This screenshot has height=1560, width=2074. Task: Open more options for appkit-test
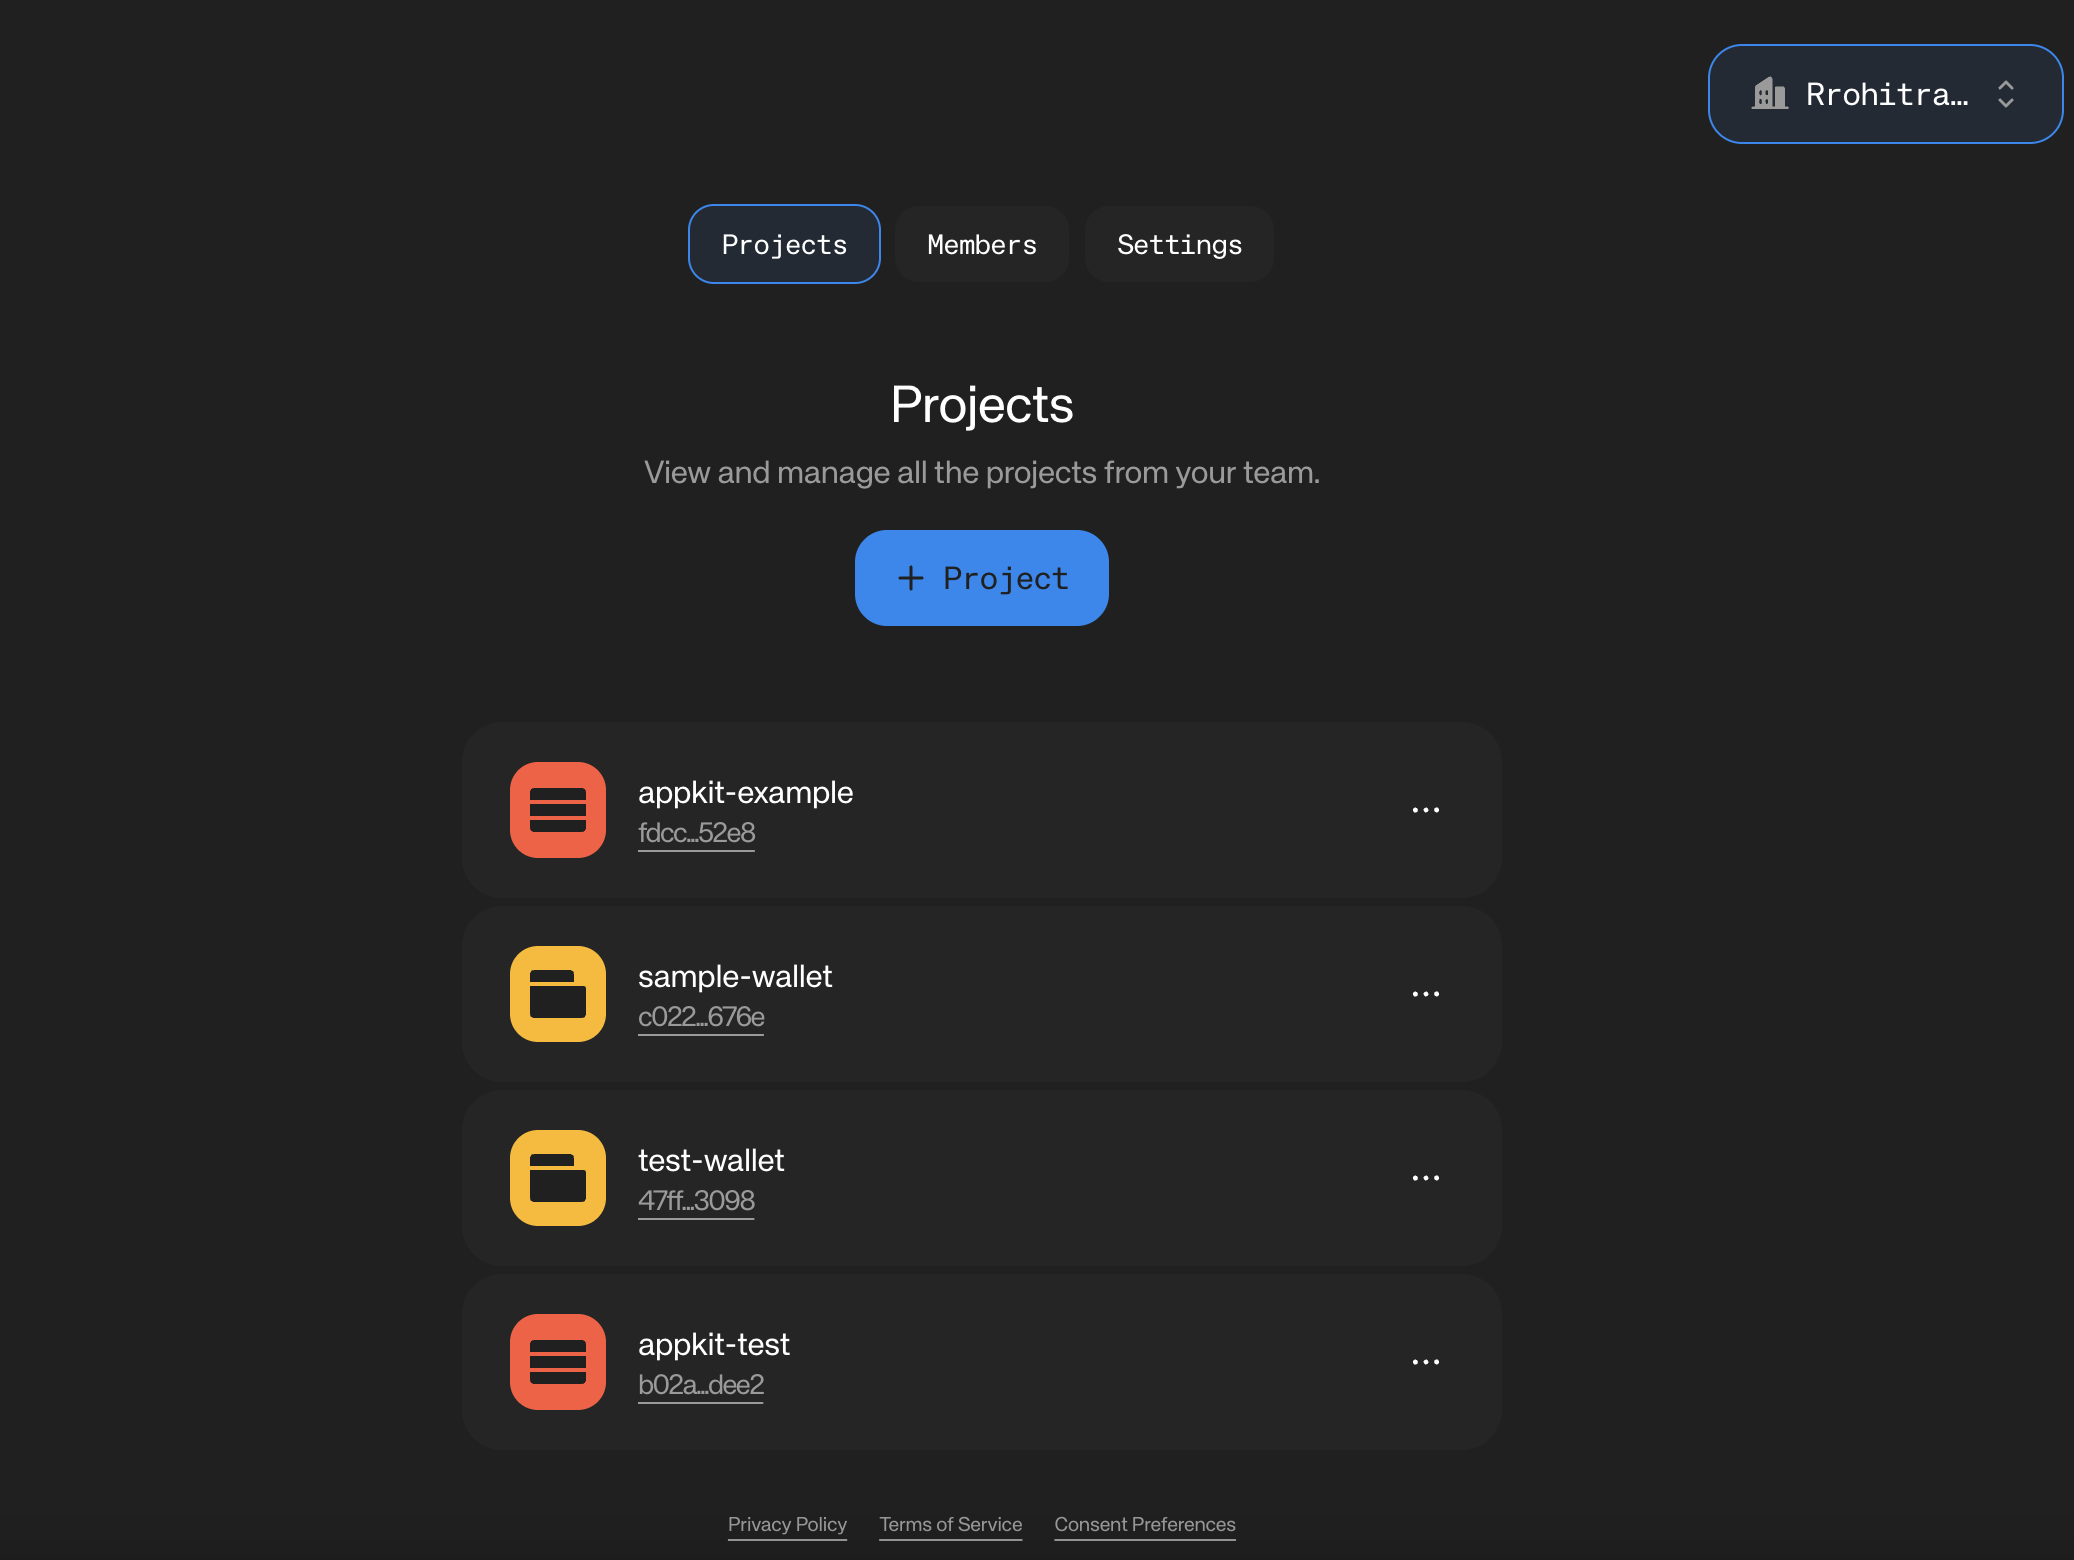(x=1425, y=1362)
